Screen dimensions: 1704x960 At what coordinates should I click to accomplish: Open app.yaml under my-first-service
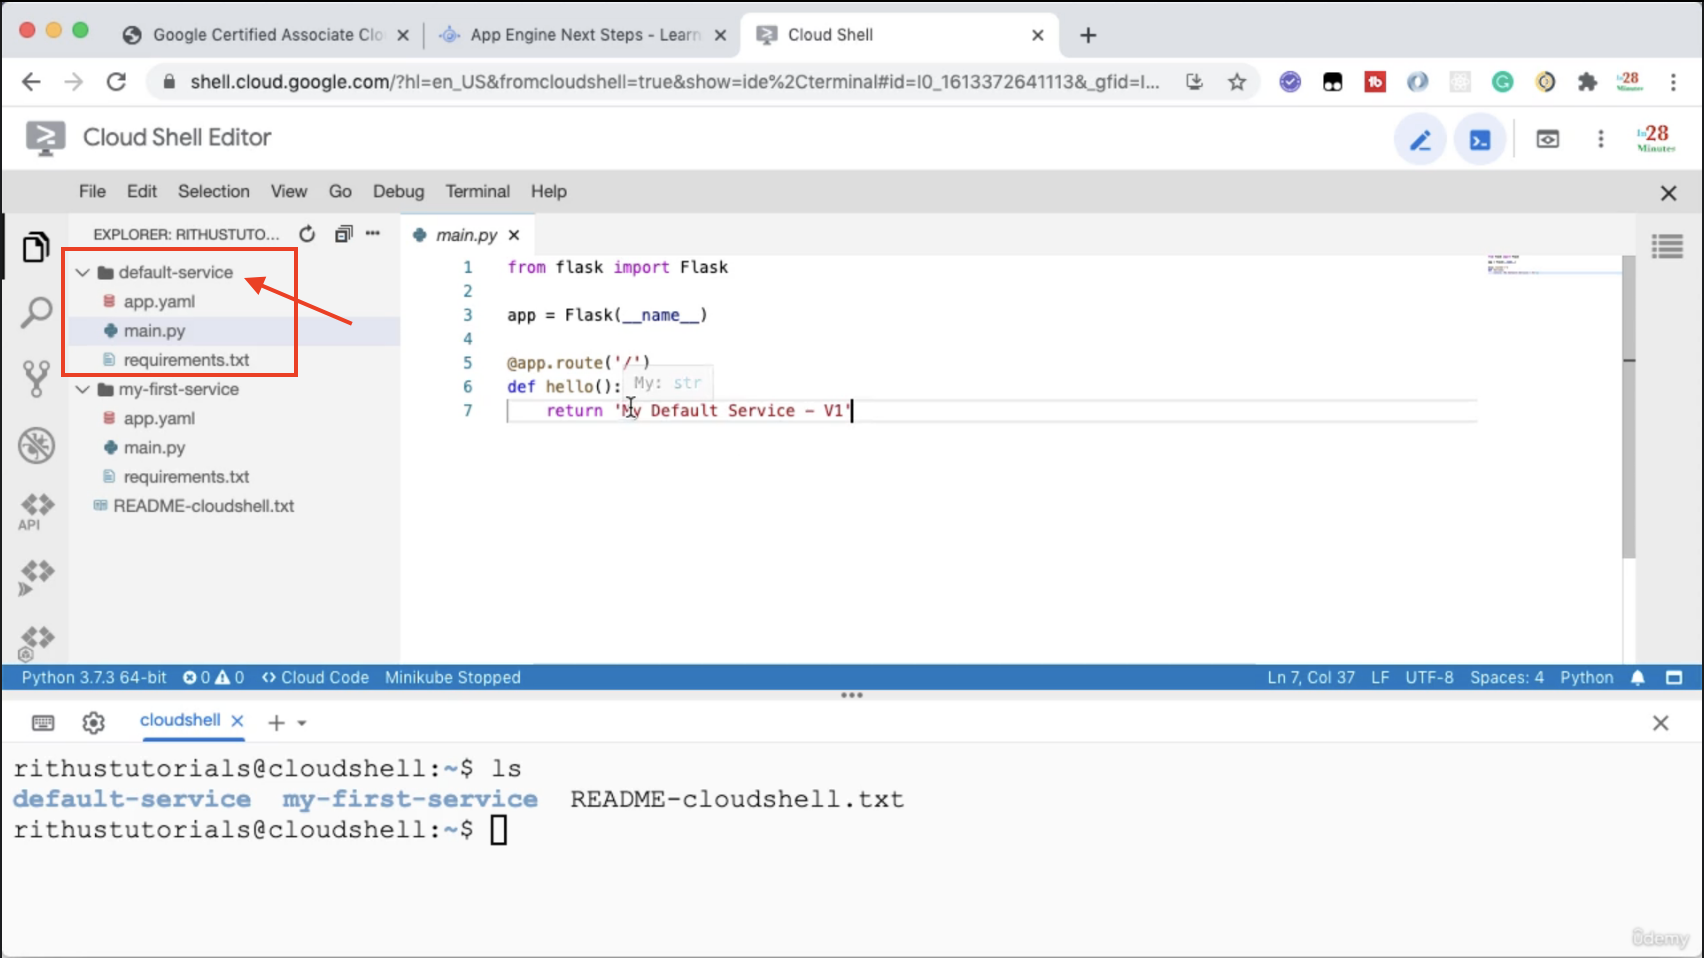coord(159,419)
